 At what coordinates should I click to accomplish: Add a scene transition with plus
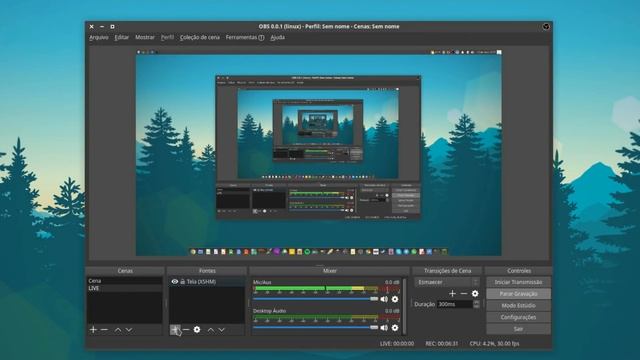click(x=452, y=293)
